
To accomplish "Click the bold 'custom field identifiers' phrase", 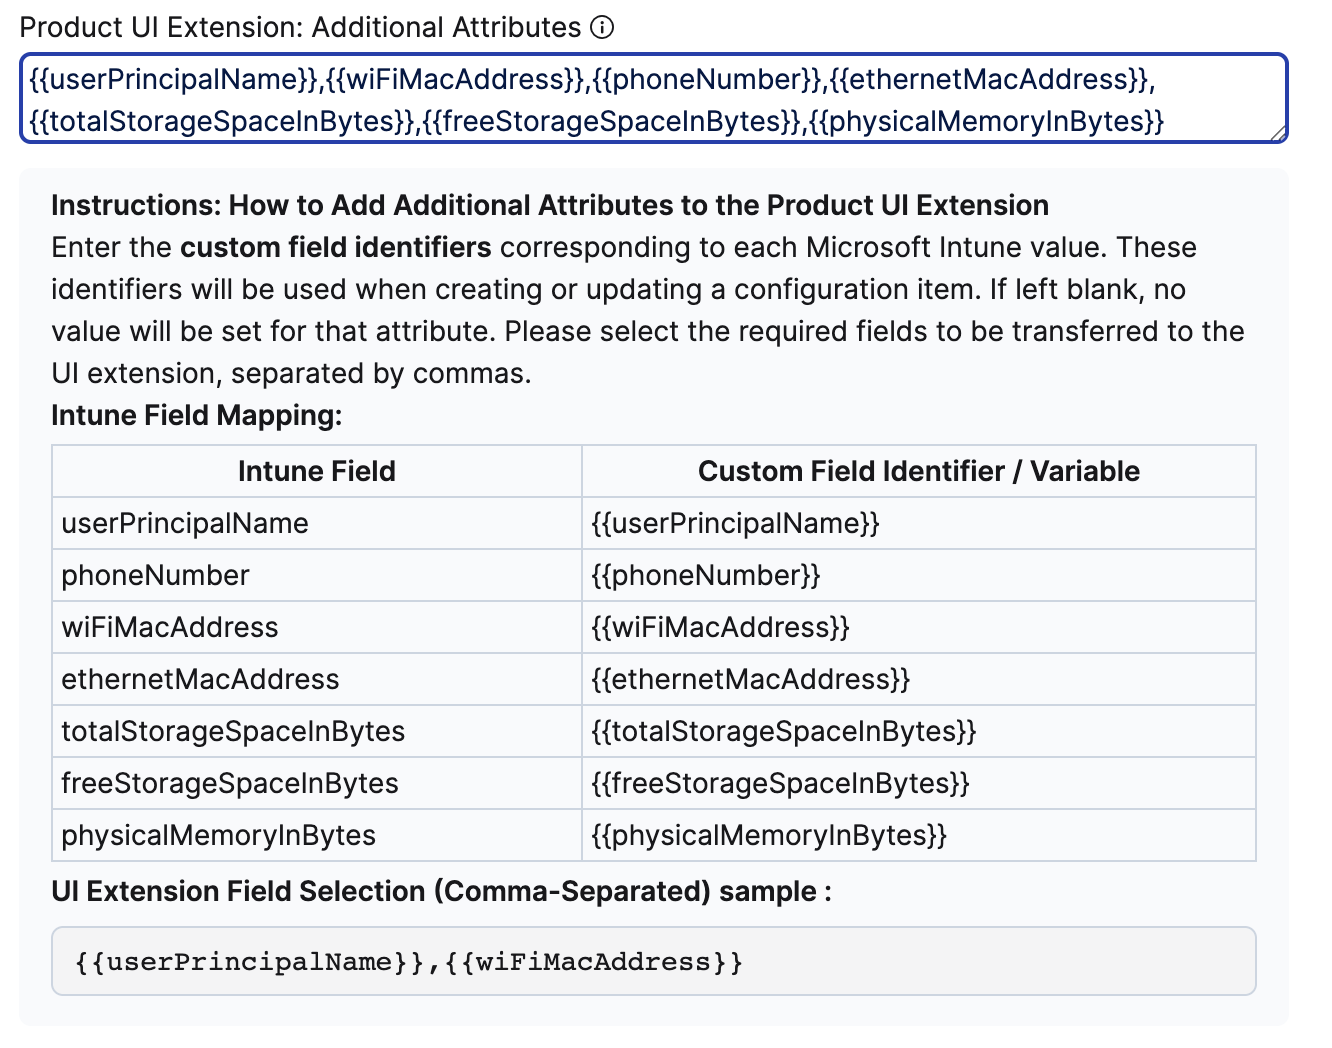I will [336, 247].
